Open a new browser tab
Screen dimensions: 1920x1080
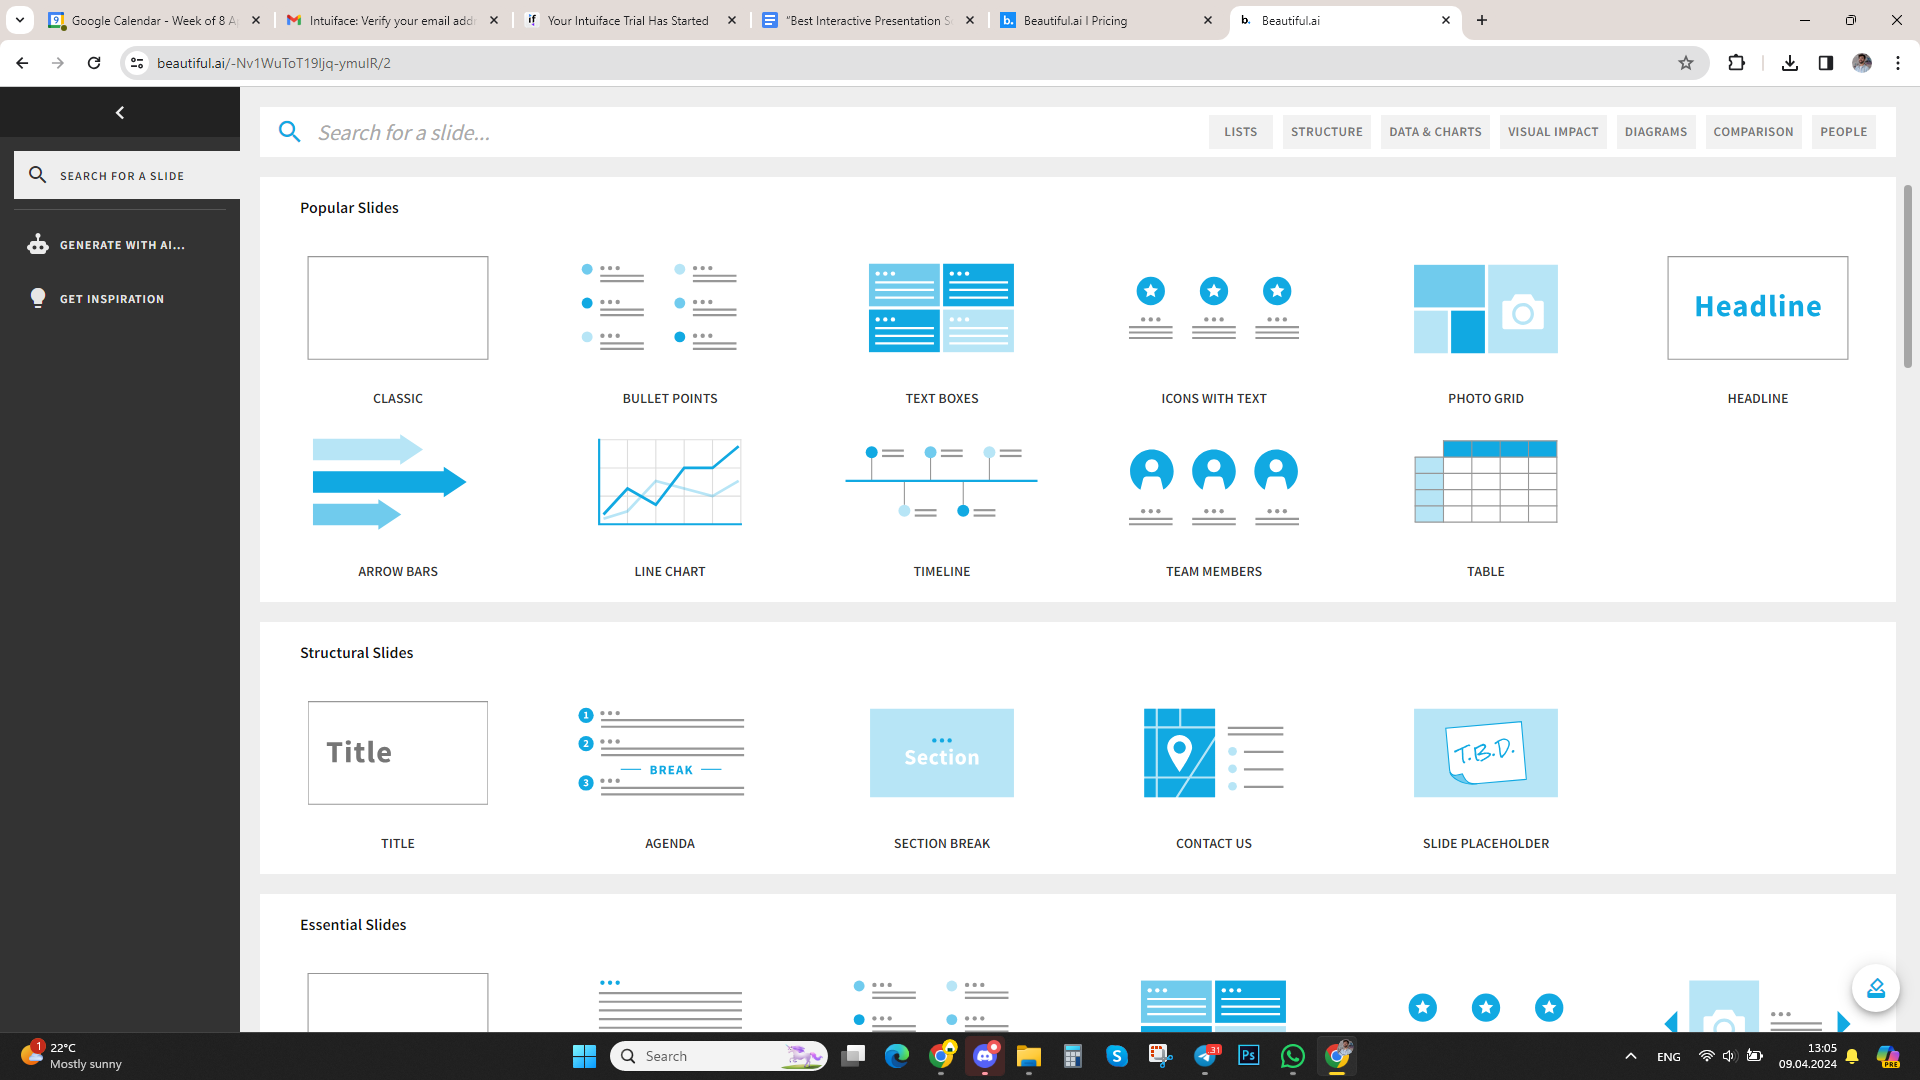[1481, 20]
